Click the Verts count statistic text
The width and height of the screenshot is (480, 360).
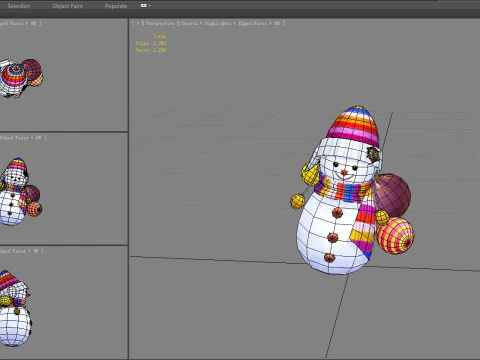click(x=151, y=50)
